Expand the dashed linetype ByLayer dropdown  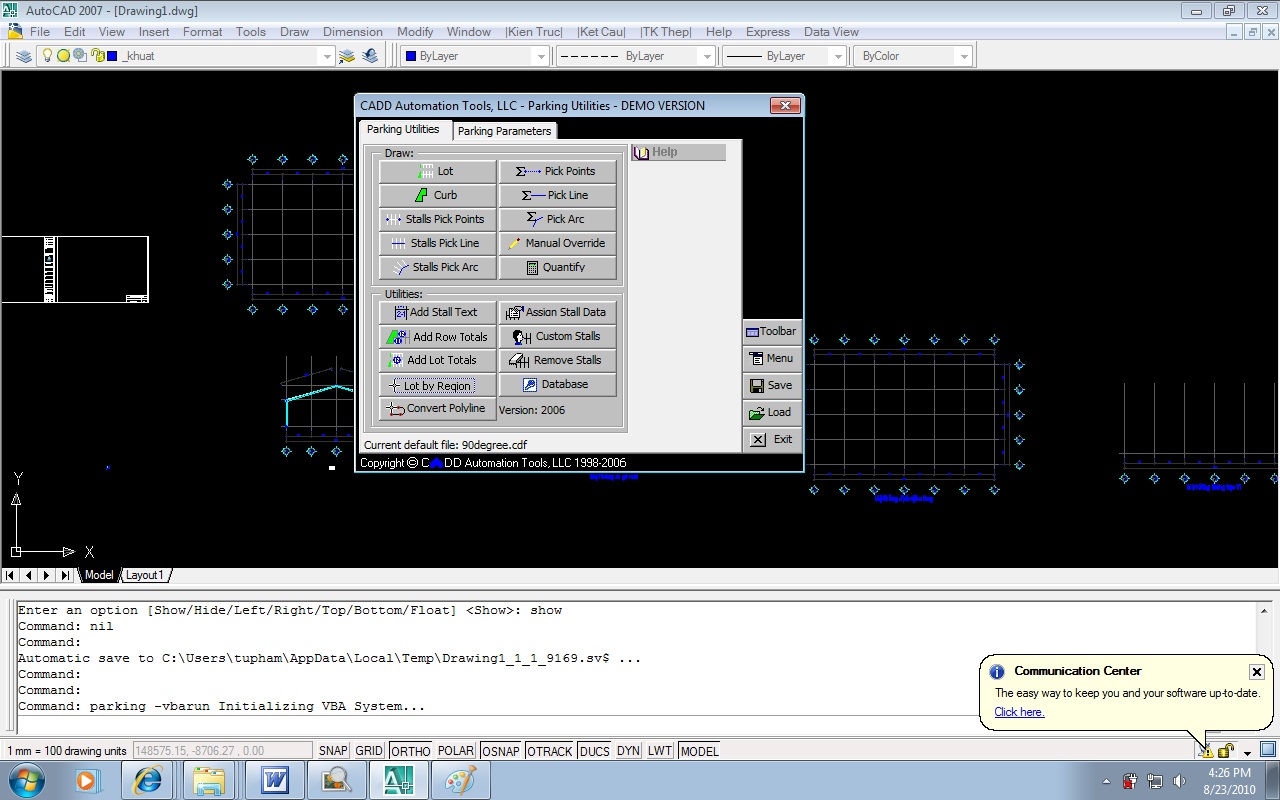point(707,56)
